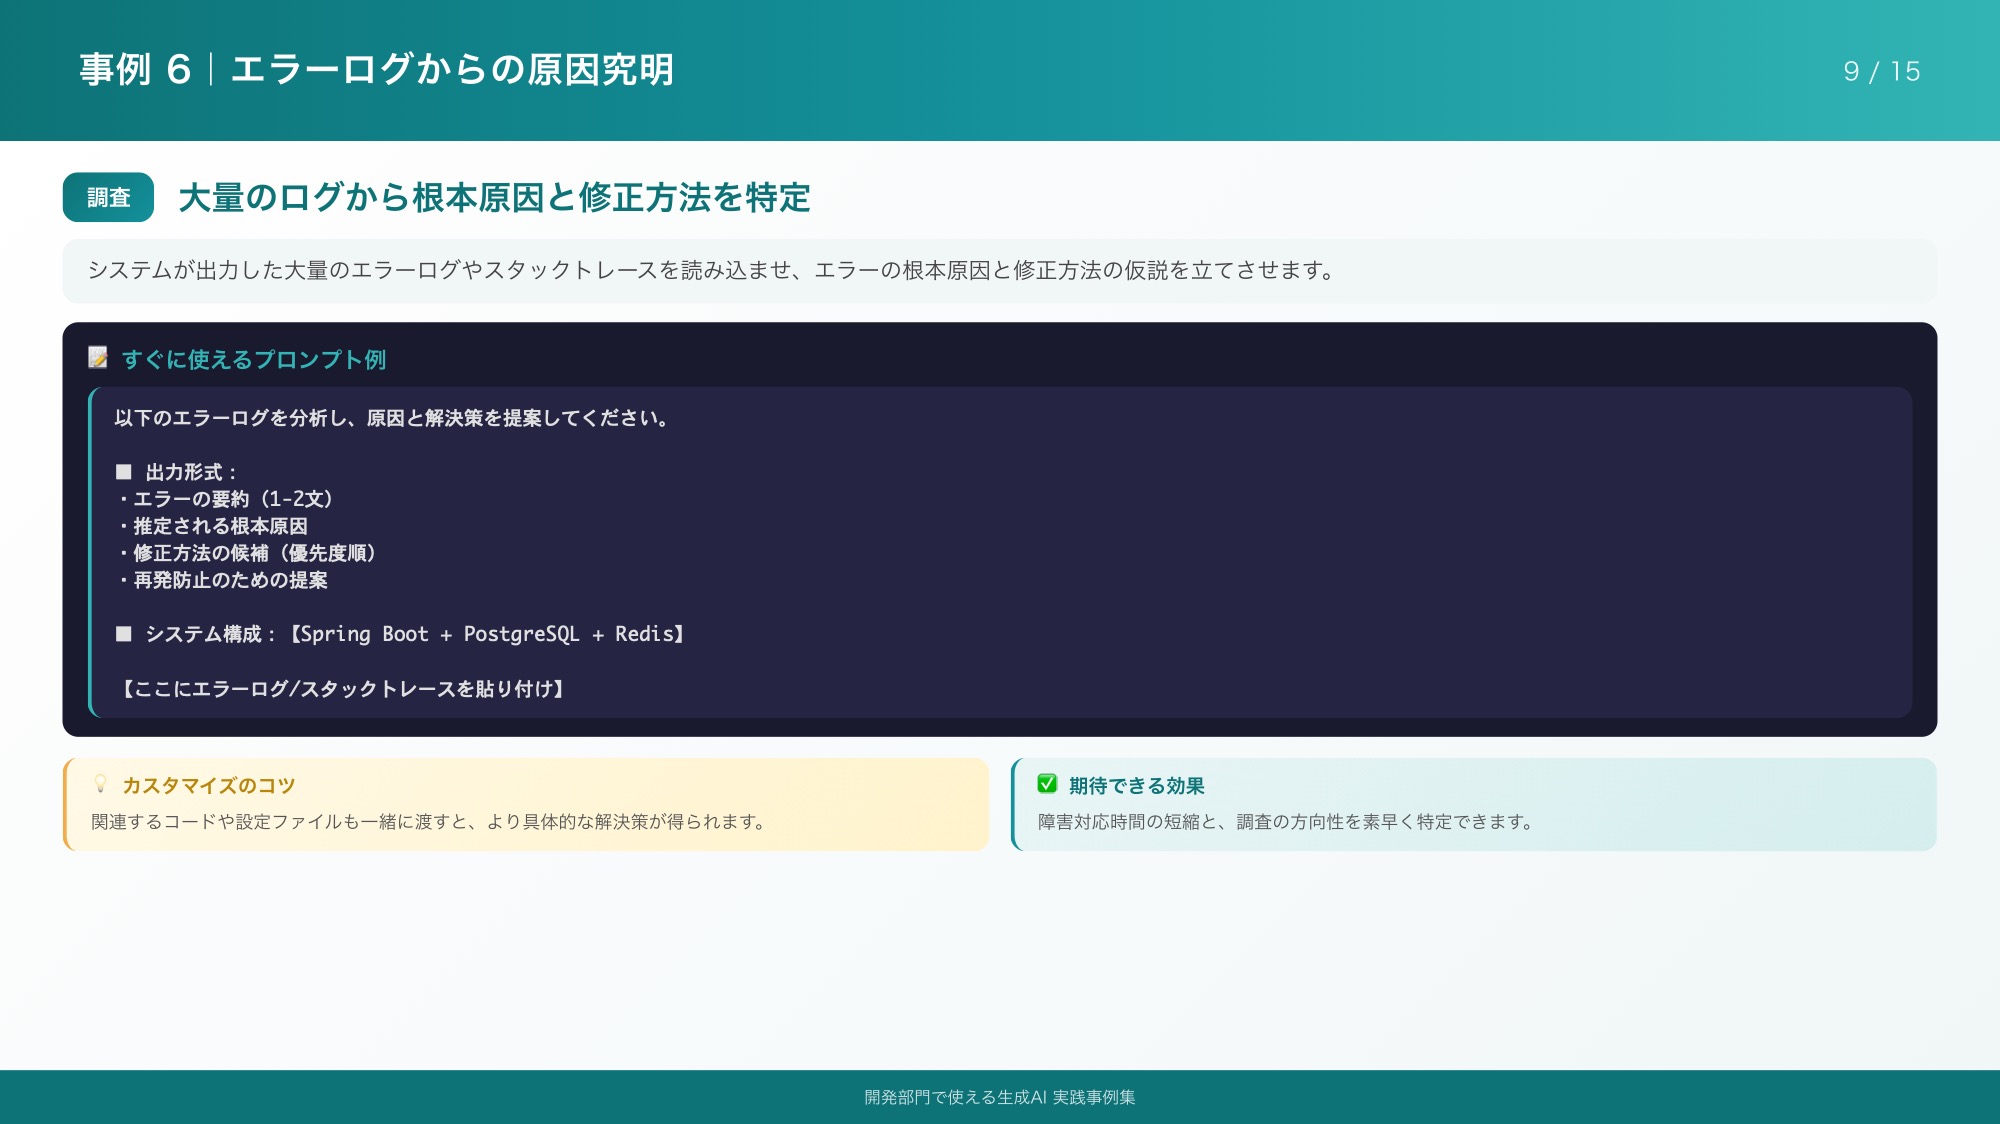Click the footer 開発部門で使える生成AI 実践事例集
The image size is (2000, 1124).
pyautogui.click(x=1000, y=1097)
